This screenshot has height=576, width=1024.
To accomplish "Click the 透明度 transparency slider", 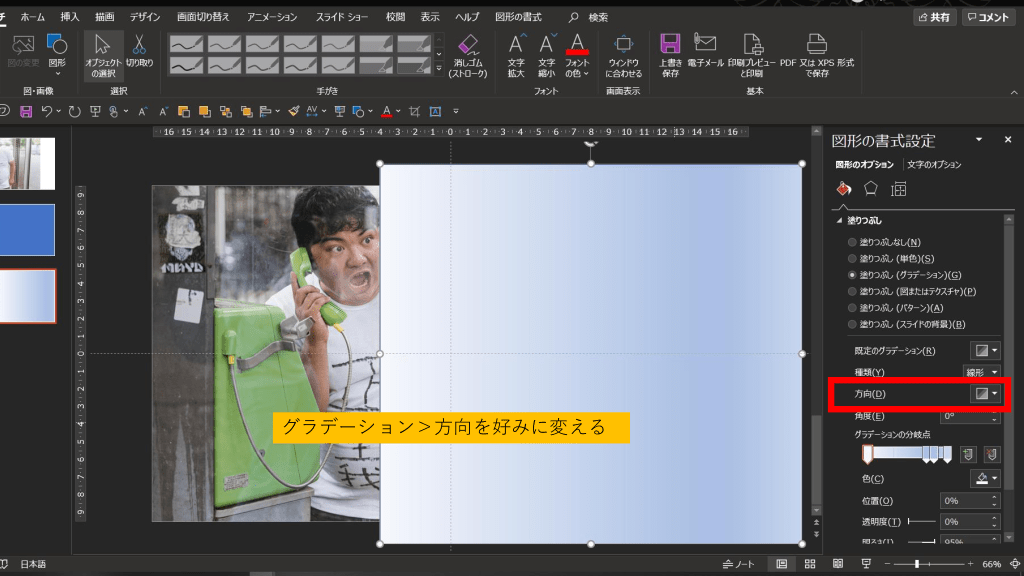I will tap(921, 522).
